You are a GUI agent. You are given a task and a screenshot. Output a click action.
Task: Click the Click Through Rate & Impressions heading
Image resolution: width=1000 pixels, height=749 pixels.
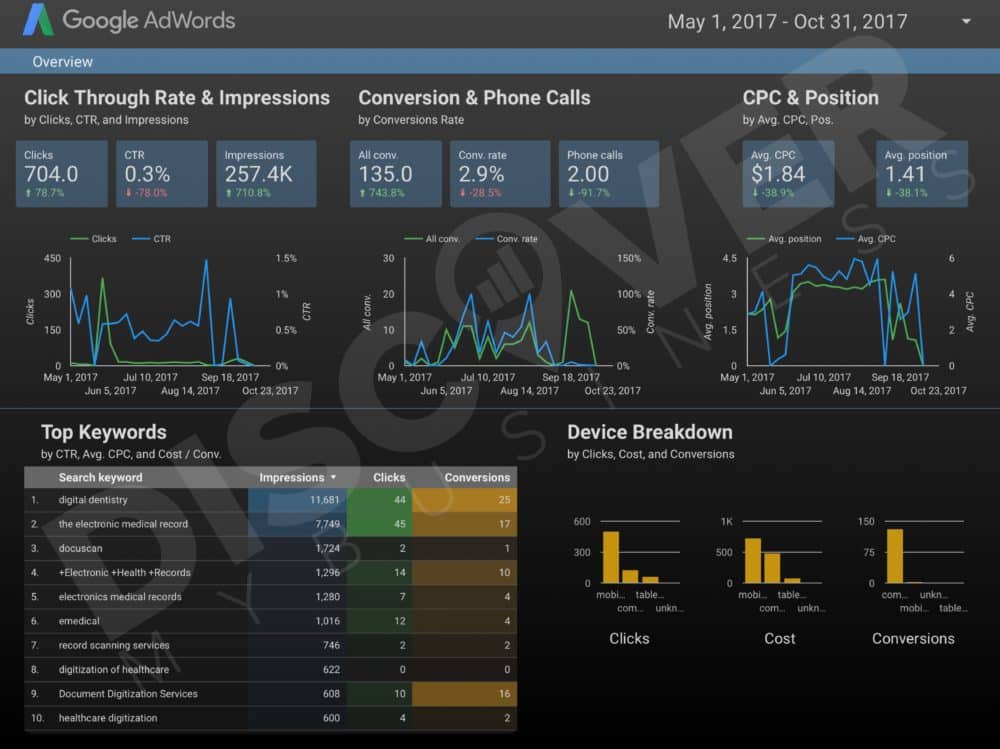(x=177, y=98)
